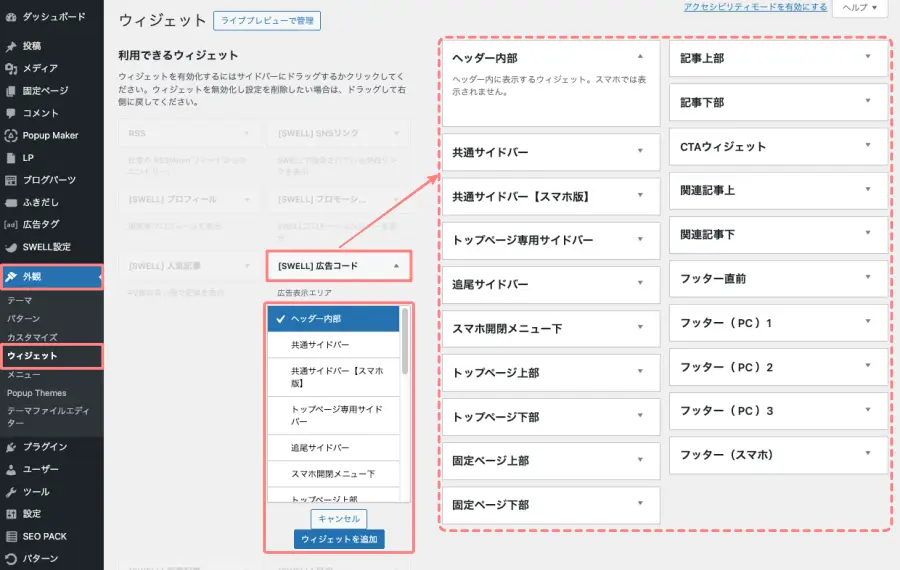Open the 外観 パターン submenu item
The image size is (900, 570).
pos(24,319)
